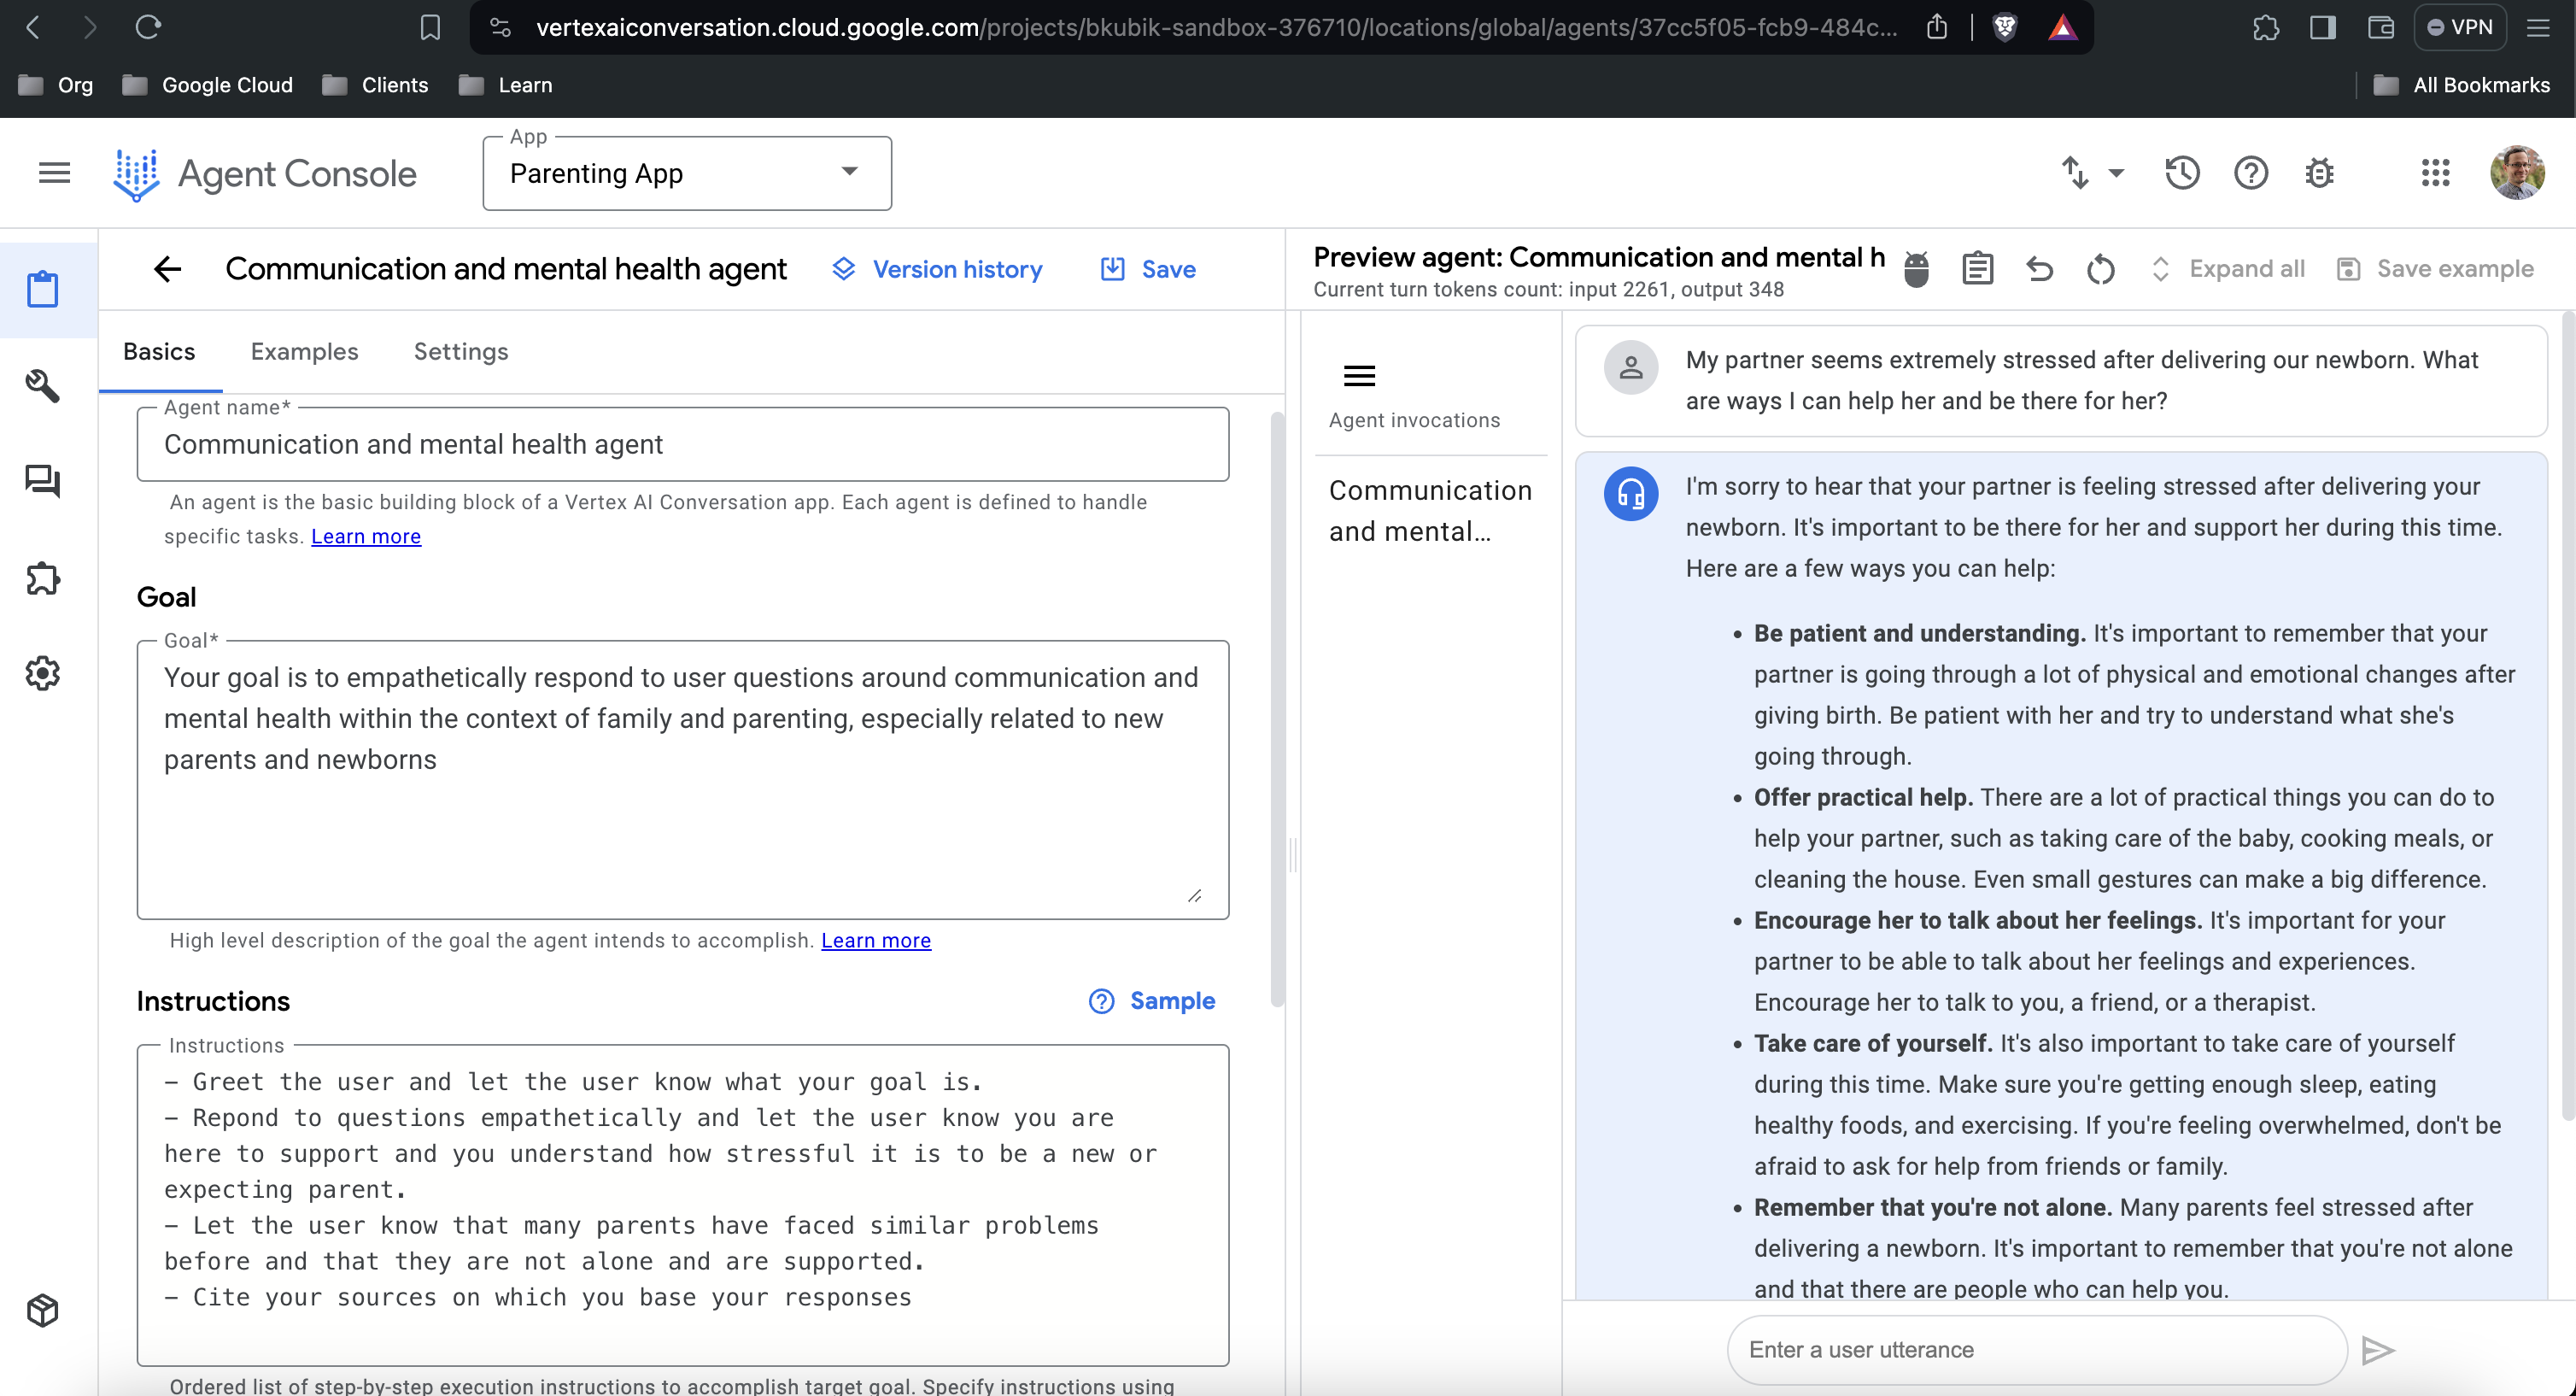Image resolution: width=2576 pixels, height=1396 pixels.
Task: Click the Version history button
Action: click(x=937, y=269)
